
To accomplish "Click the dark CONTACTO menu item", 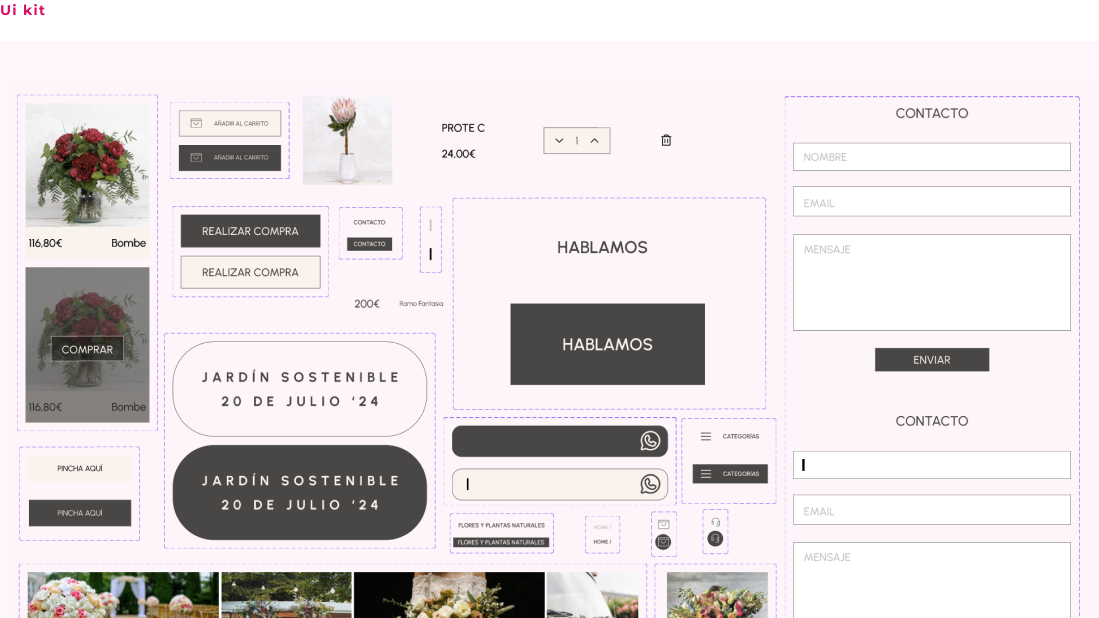I will tap(369, 244).
